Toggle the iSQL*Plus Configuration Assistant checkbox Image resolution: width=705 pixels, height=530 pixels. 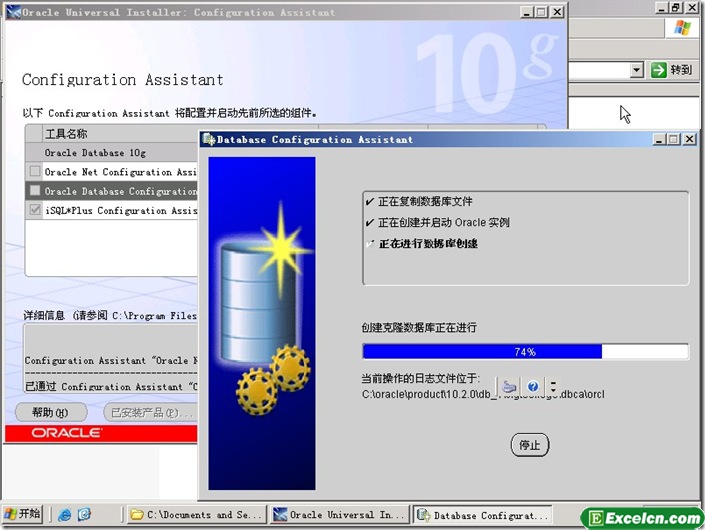[x=35, y=210]
